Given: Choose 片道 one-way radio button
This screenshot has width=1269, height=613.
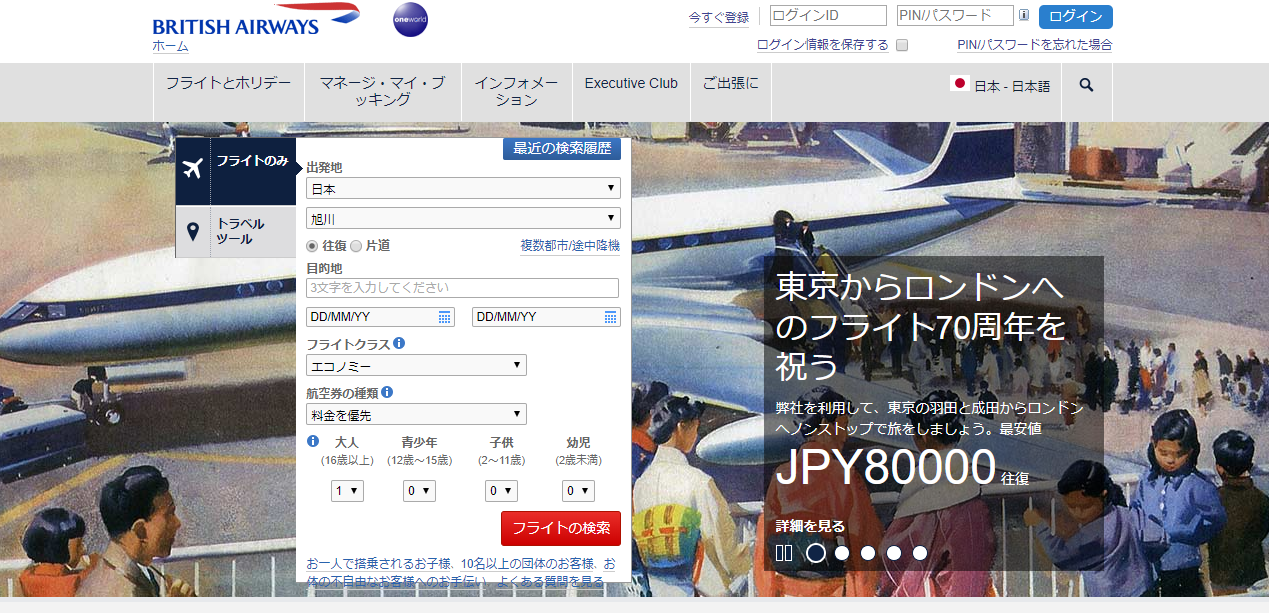Looking at the screenshot, I should pos(356,245).
